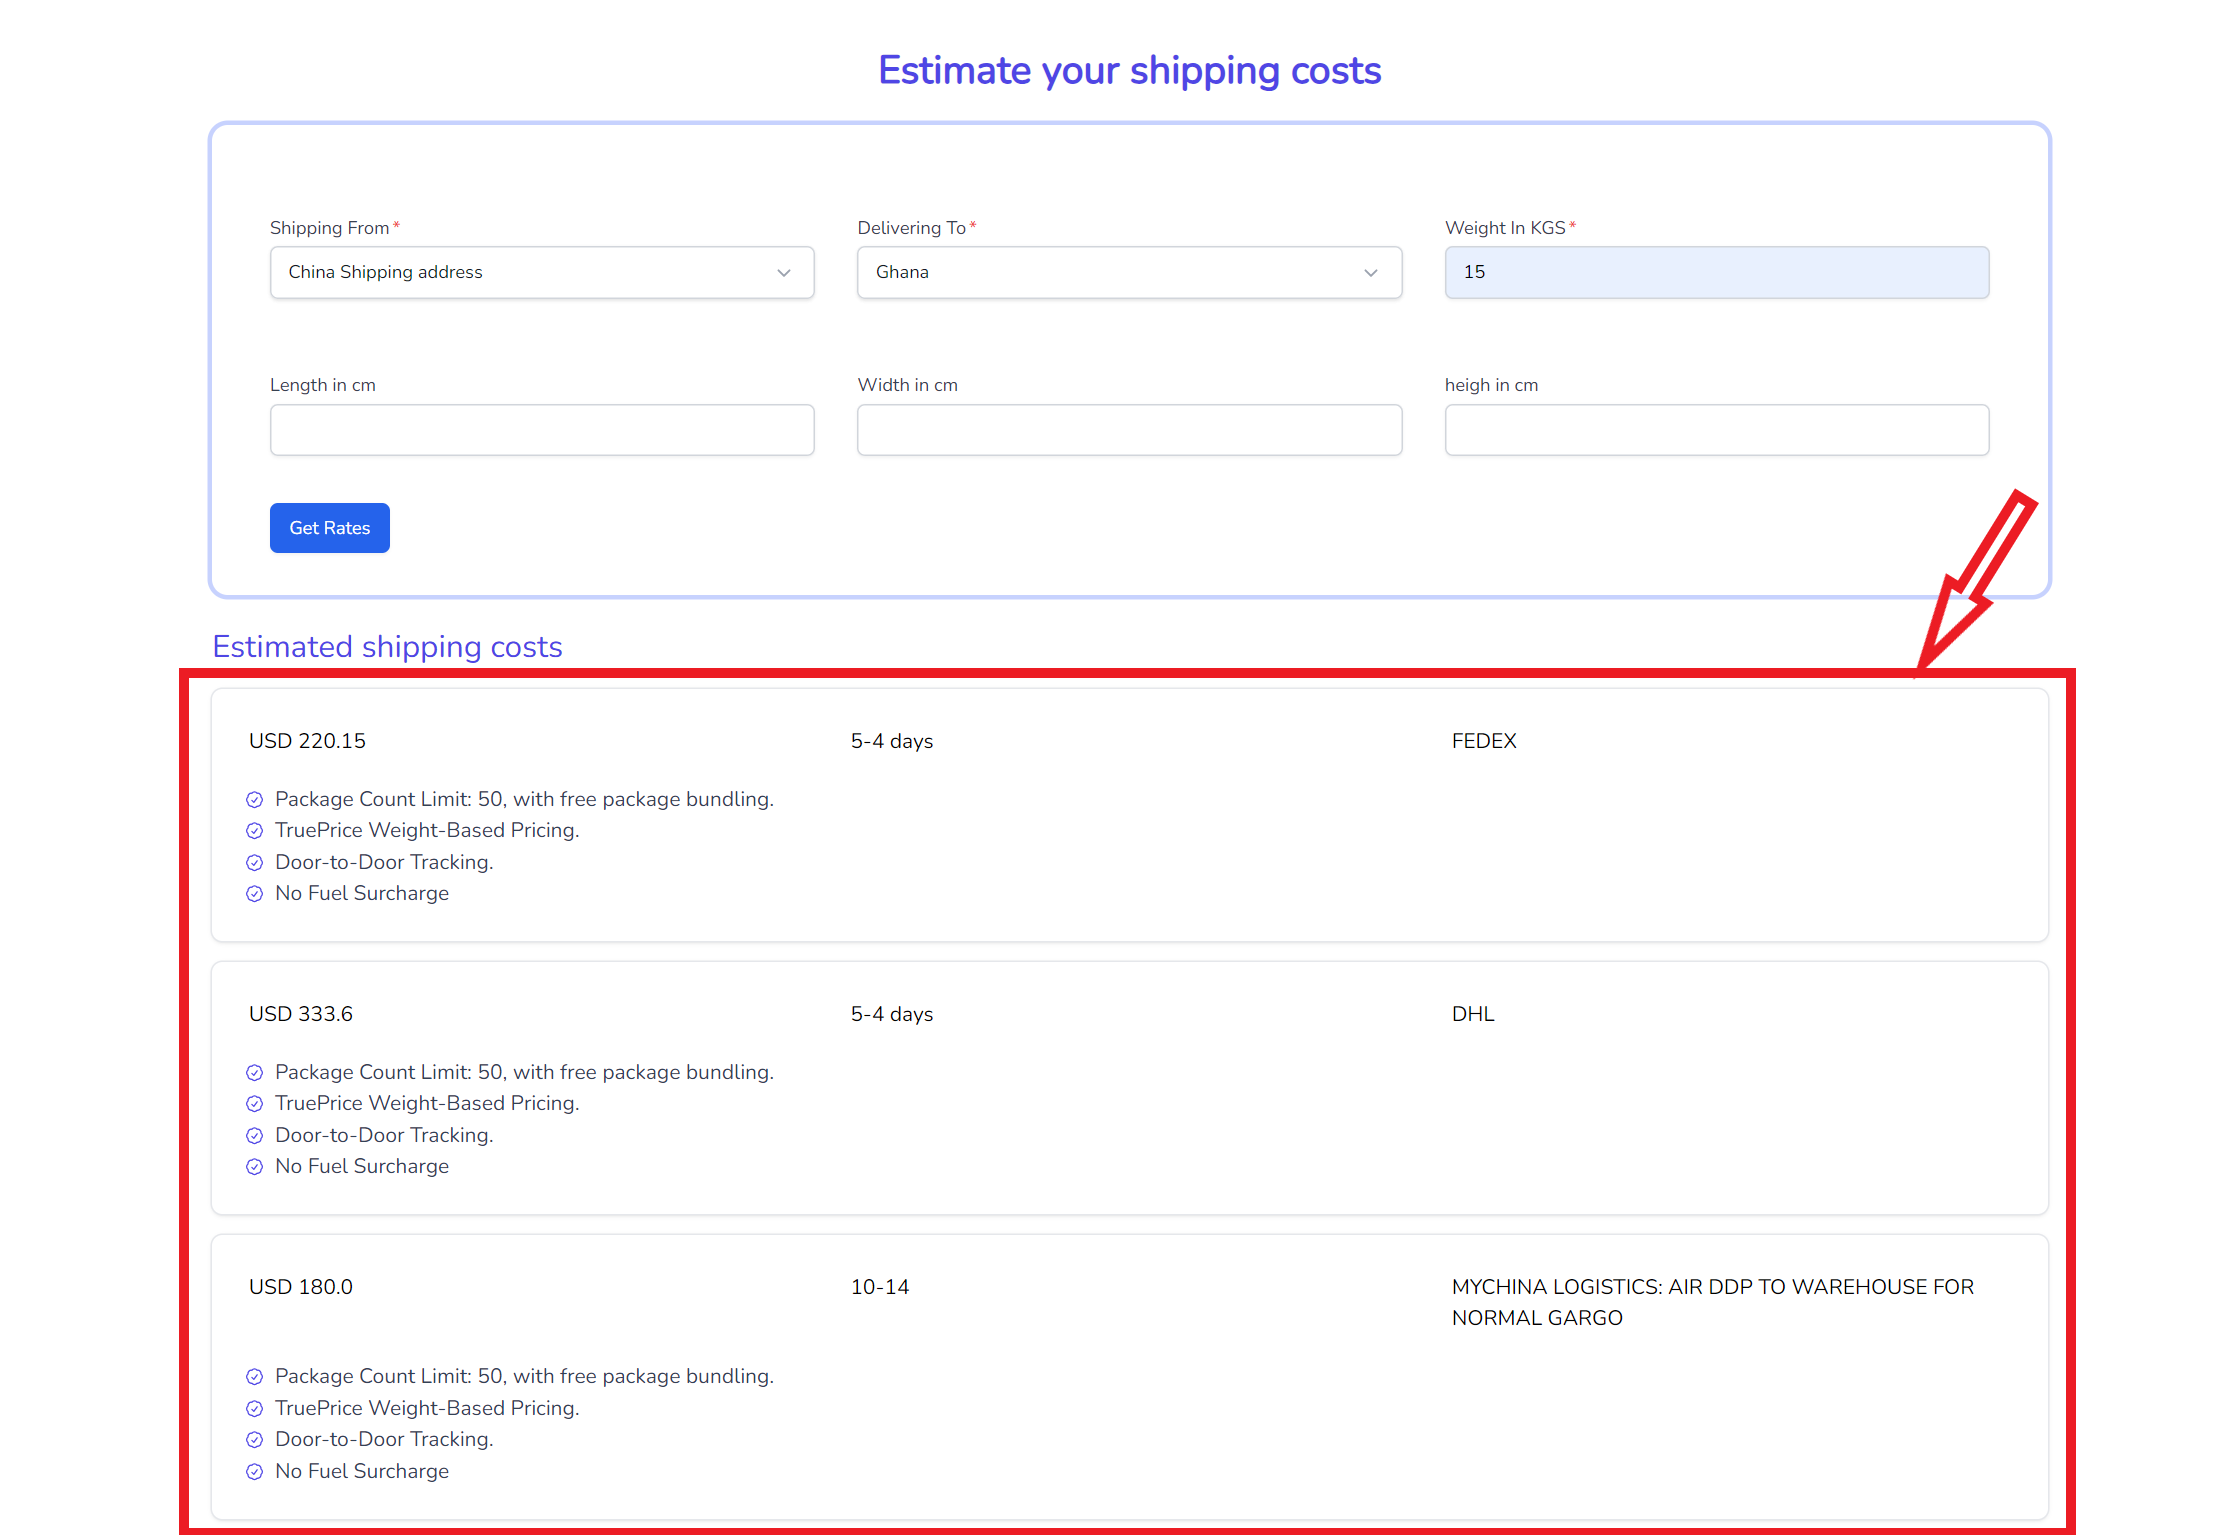
Task: Click MYCHINA Door-to-Door Tracking text
Action: pyautogui.click(x=384, y=1439)
